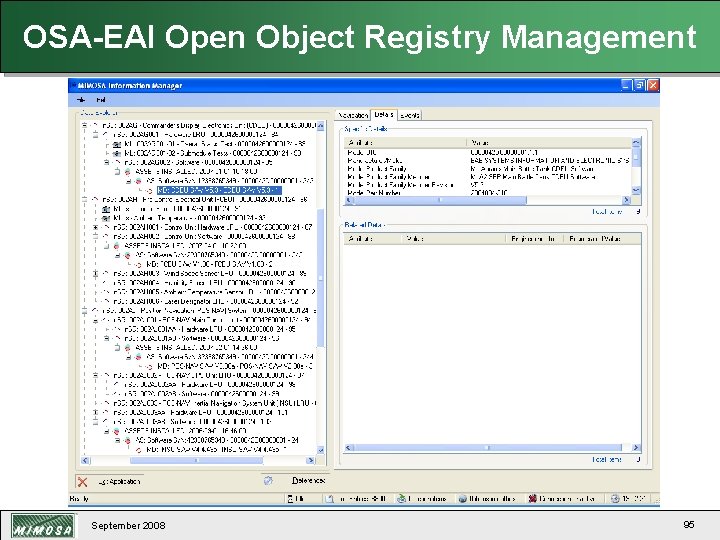Click the red X Exit Application icon
The height and width of the screenshot is (540, 720).
pyautogui.click(x=83, y=482)
